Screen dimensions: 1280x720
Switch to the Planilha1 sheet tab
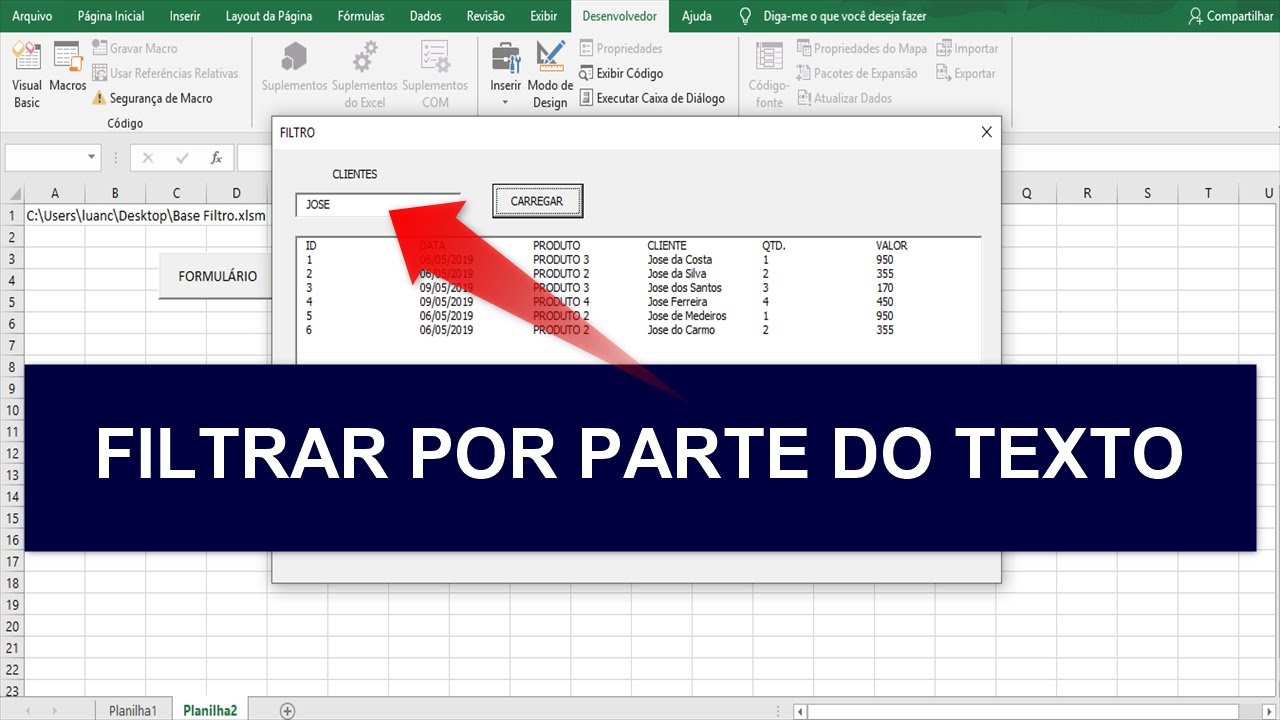(x=133, y=710)
